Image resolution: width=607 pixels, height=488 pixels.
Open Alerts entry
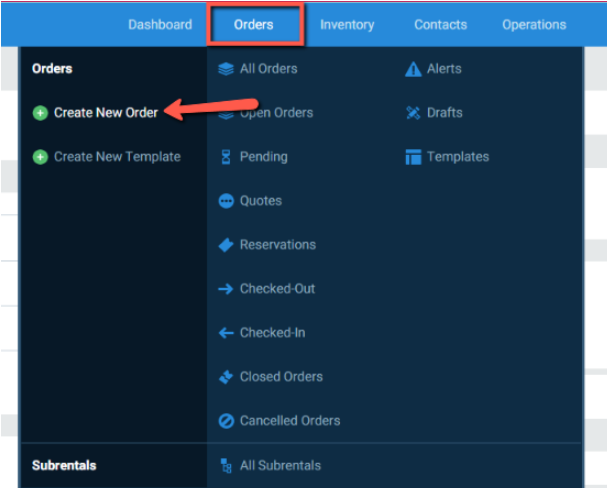click(444, 69)
